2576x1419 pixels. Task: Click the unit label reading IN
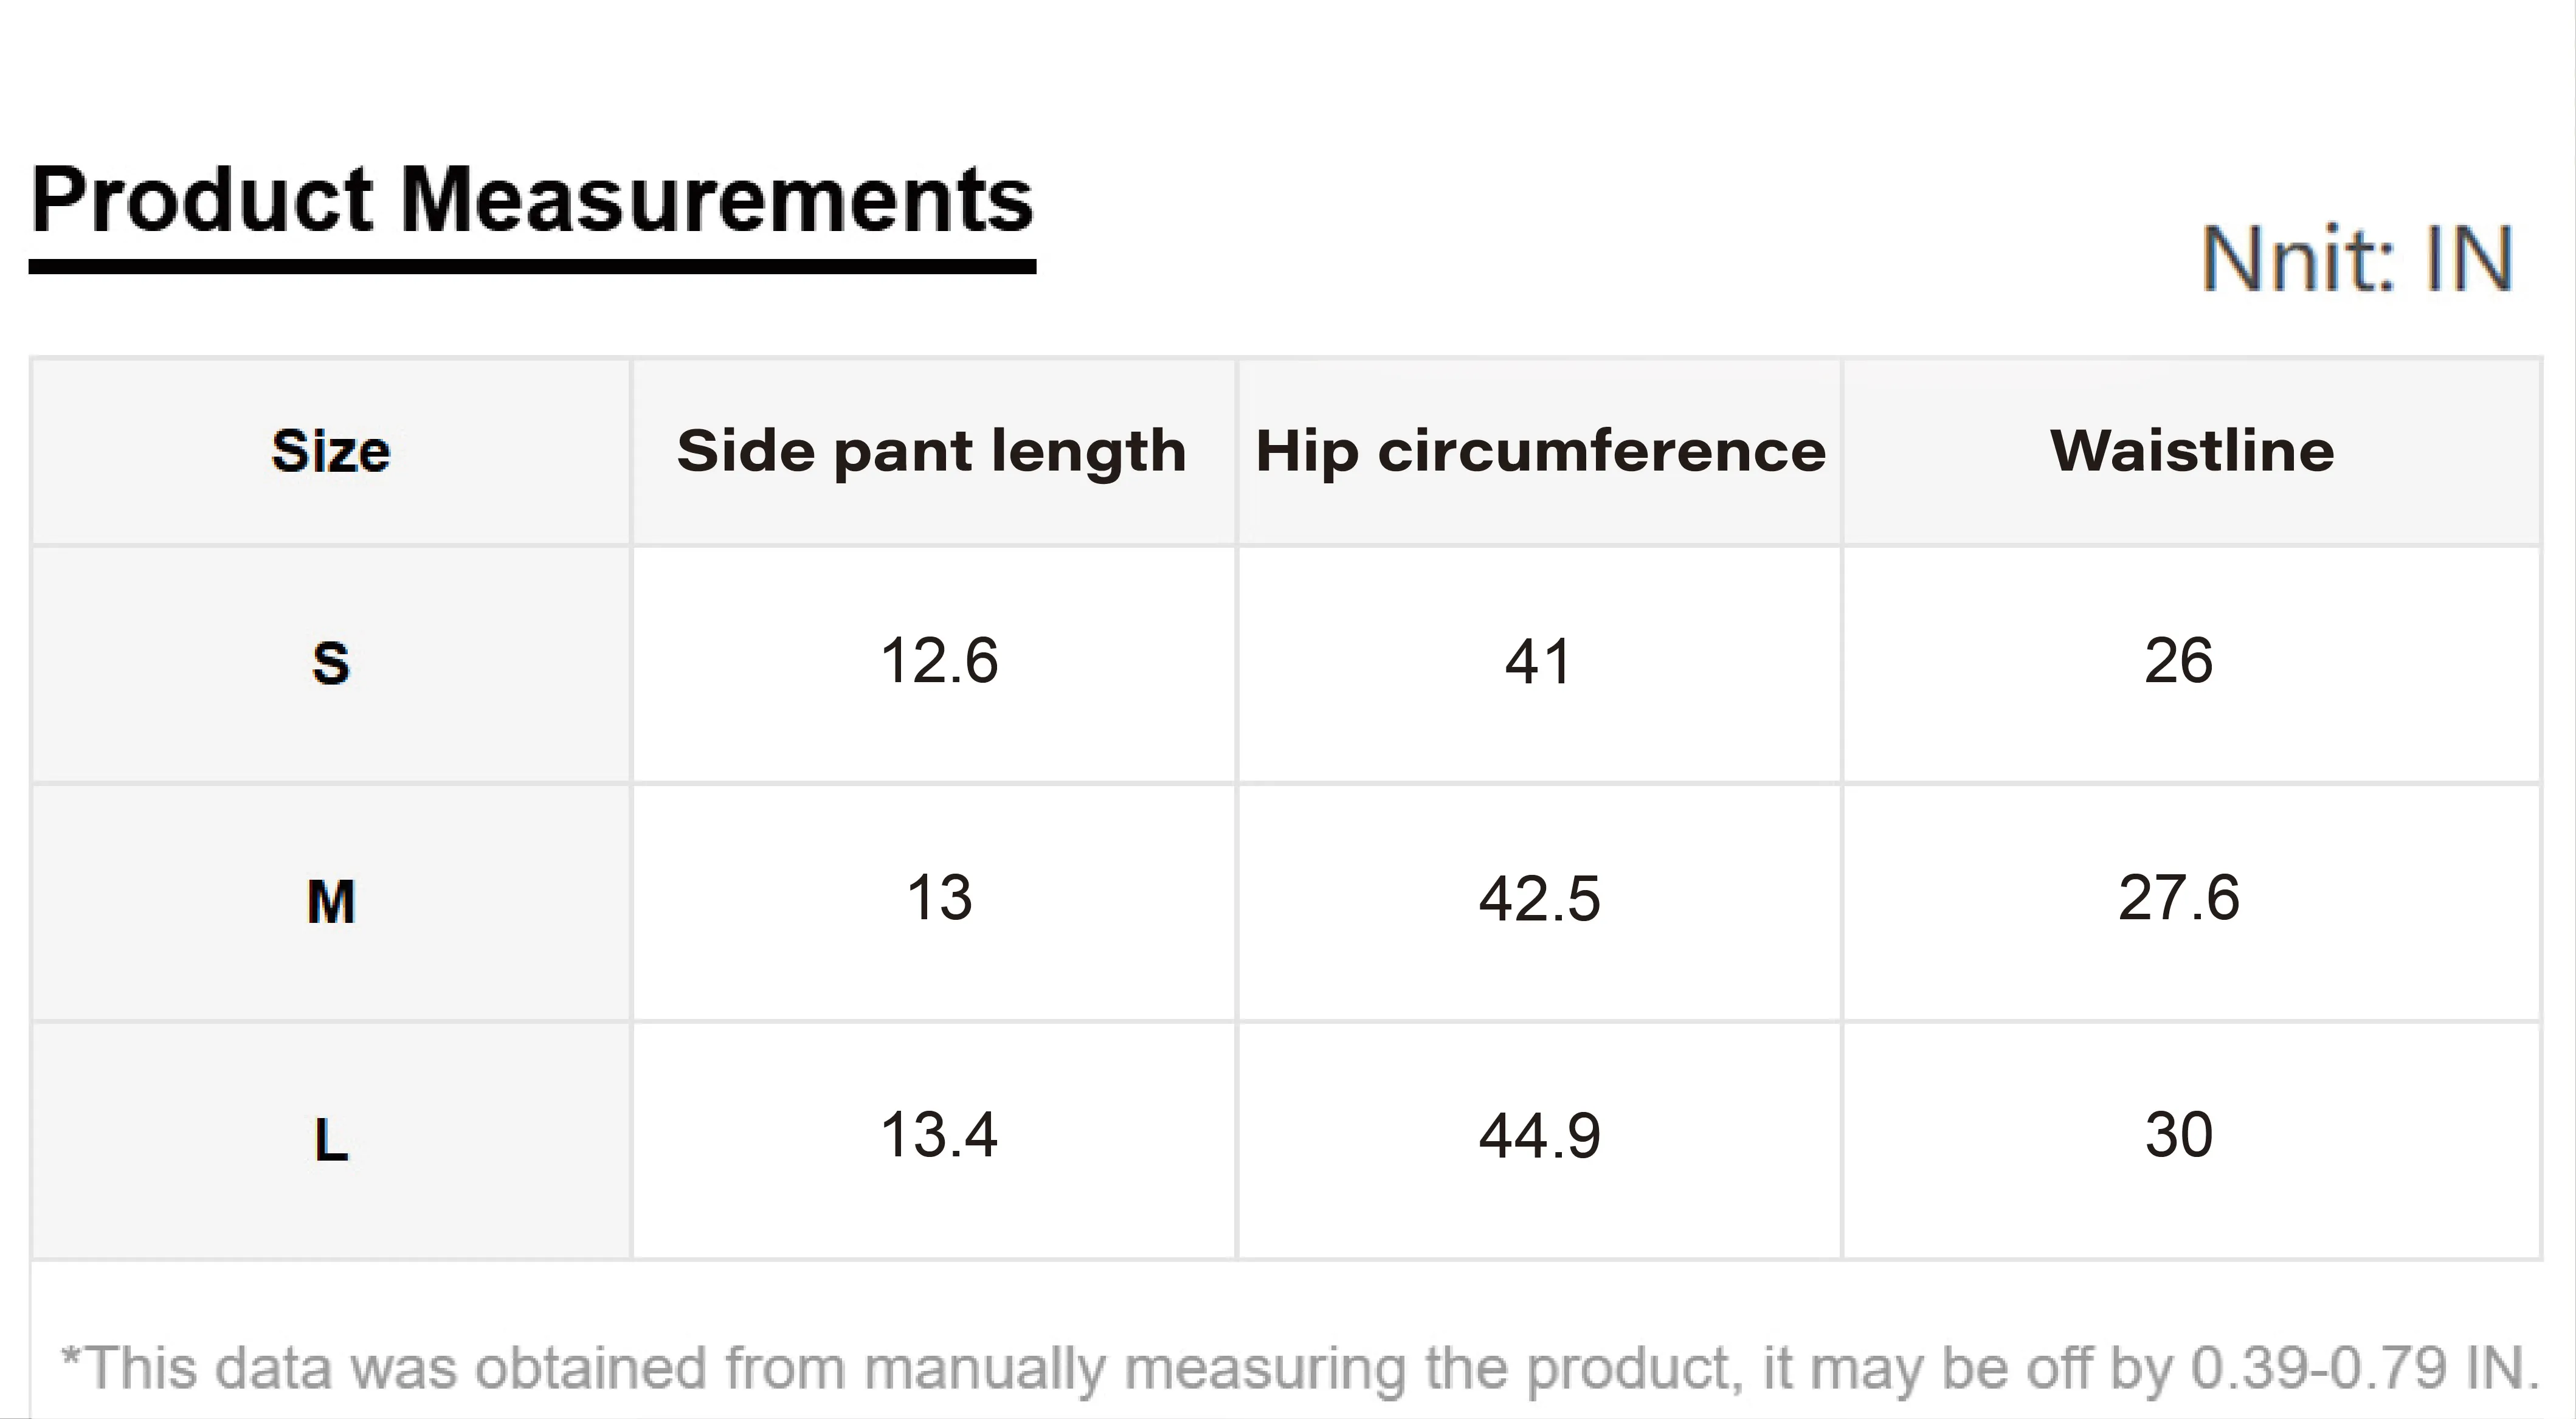tap(2357, 260)
